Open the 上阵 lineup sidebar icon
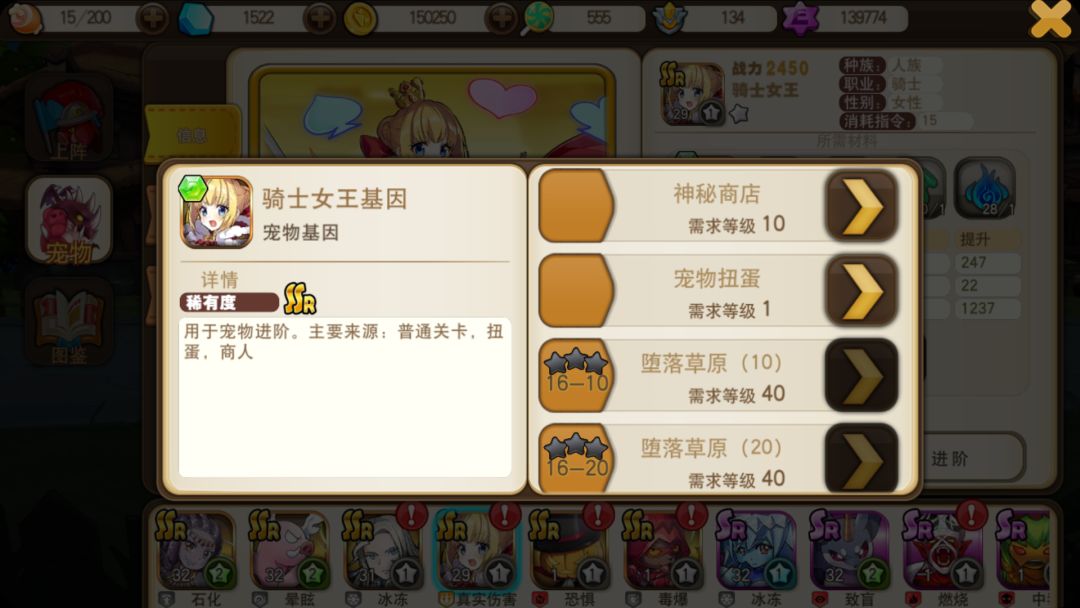The image size is (1080, 608). [x=69, y=118]
